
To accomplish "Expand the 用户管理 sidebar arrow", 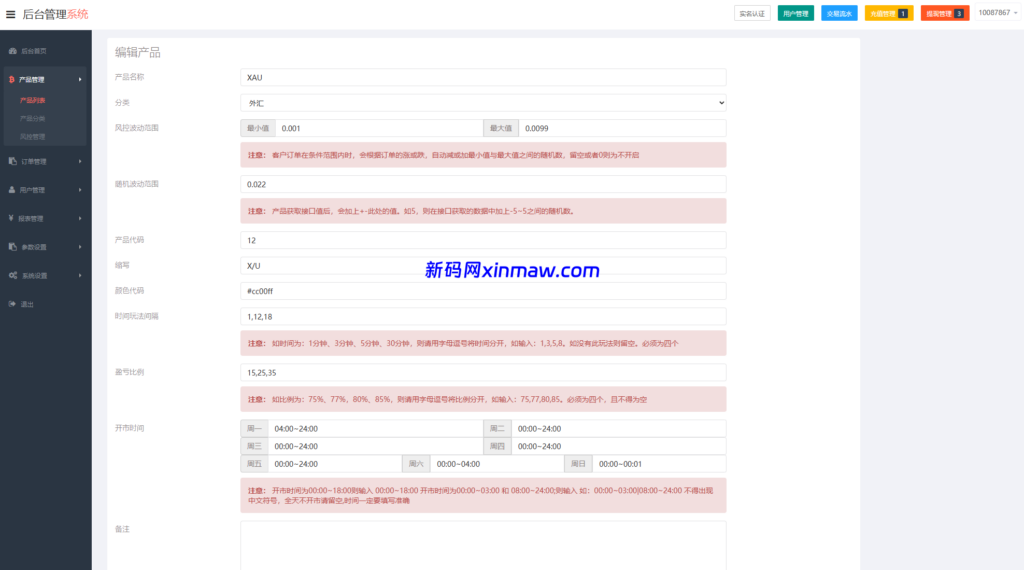I will [80, 190].
